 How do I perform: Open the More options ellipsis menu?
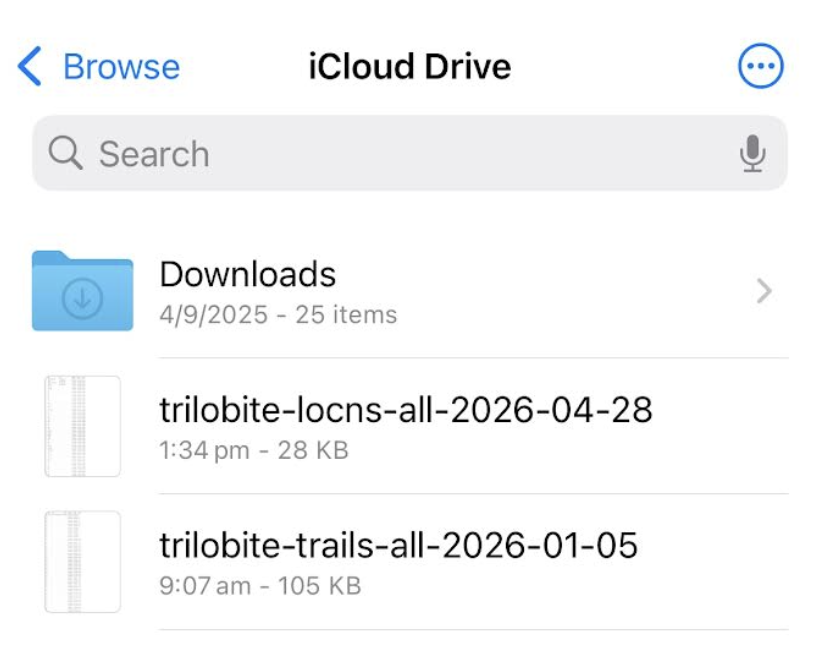click(760, 67)
